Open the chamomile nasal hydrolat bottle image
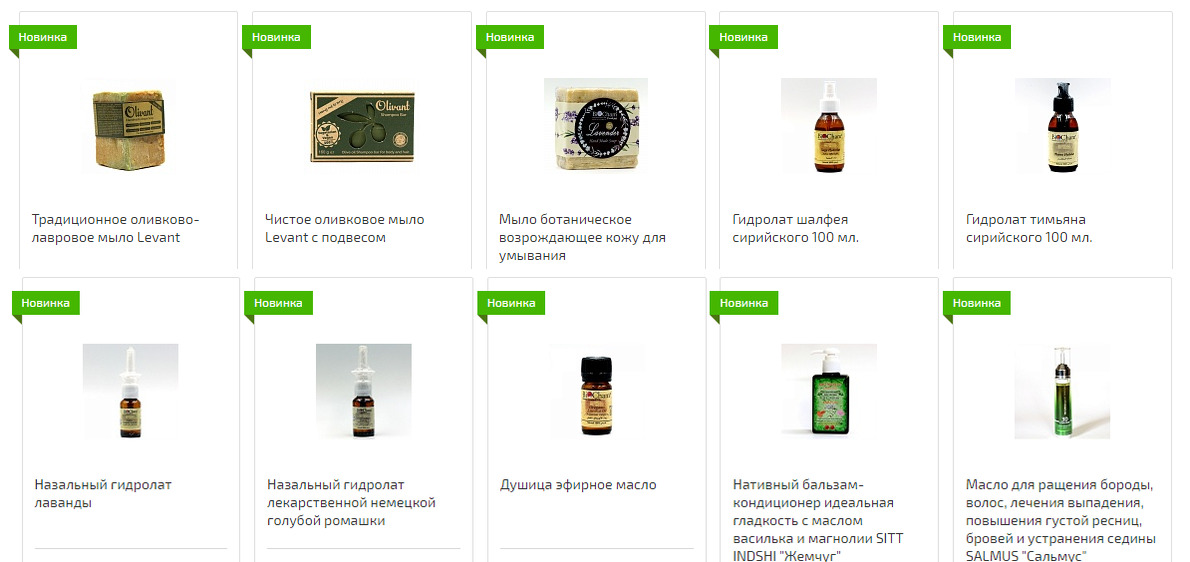The image size is (1190, 562). pyautogui.click(x=364, y=391)
